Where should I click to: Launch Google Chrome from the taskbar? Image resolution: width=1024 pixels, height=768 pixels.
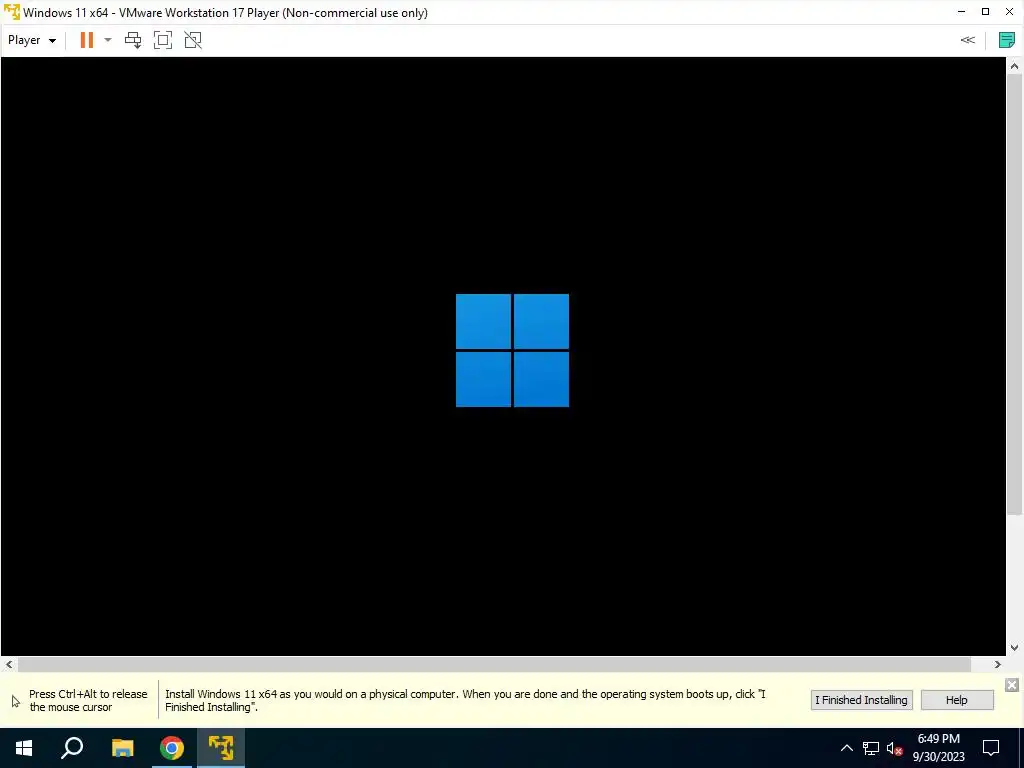click(172, 748)
